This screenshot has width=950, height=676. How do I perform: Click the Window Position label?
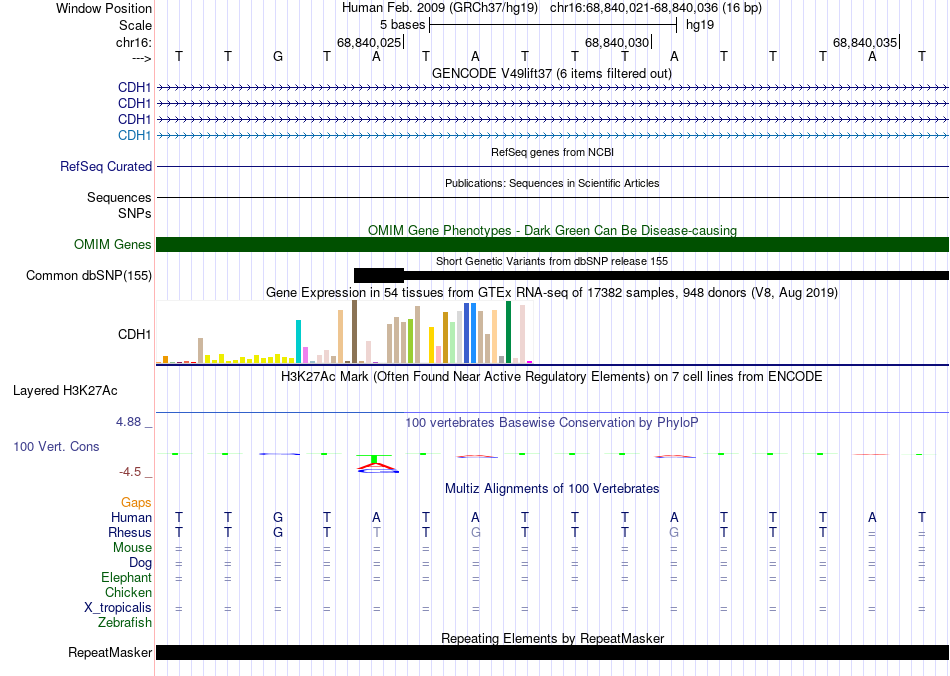click(104, 8)
